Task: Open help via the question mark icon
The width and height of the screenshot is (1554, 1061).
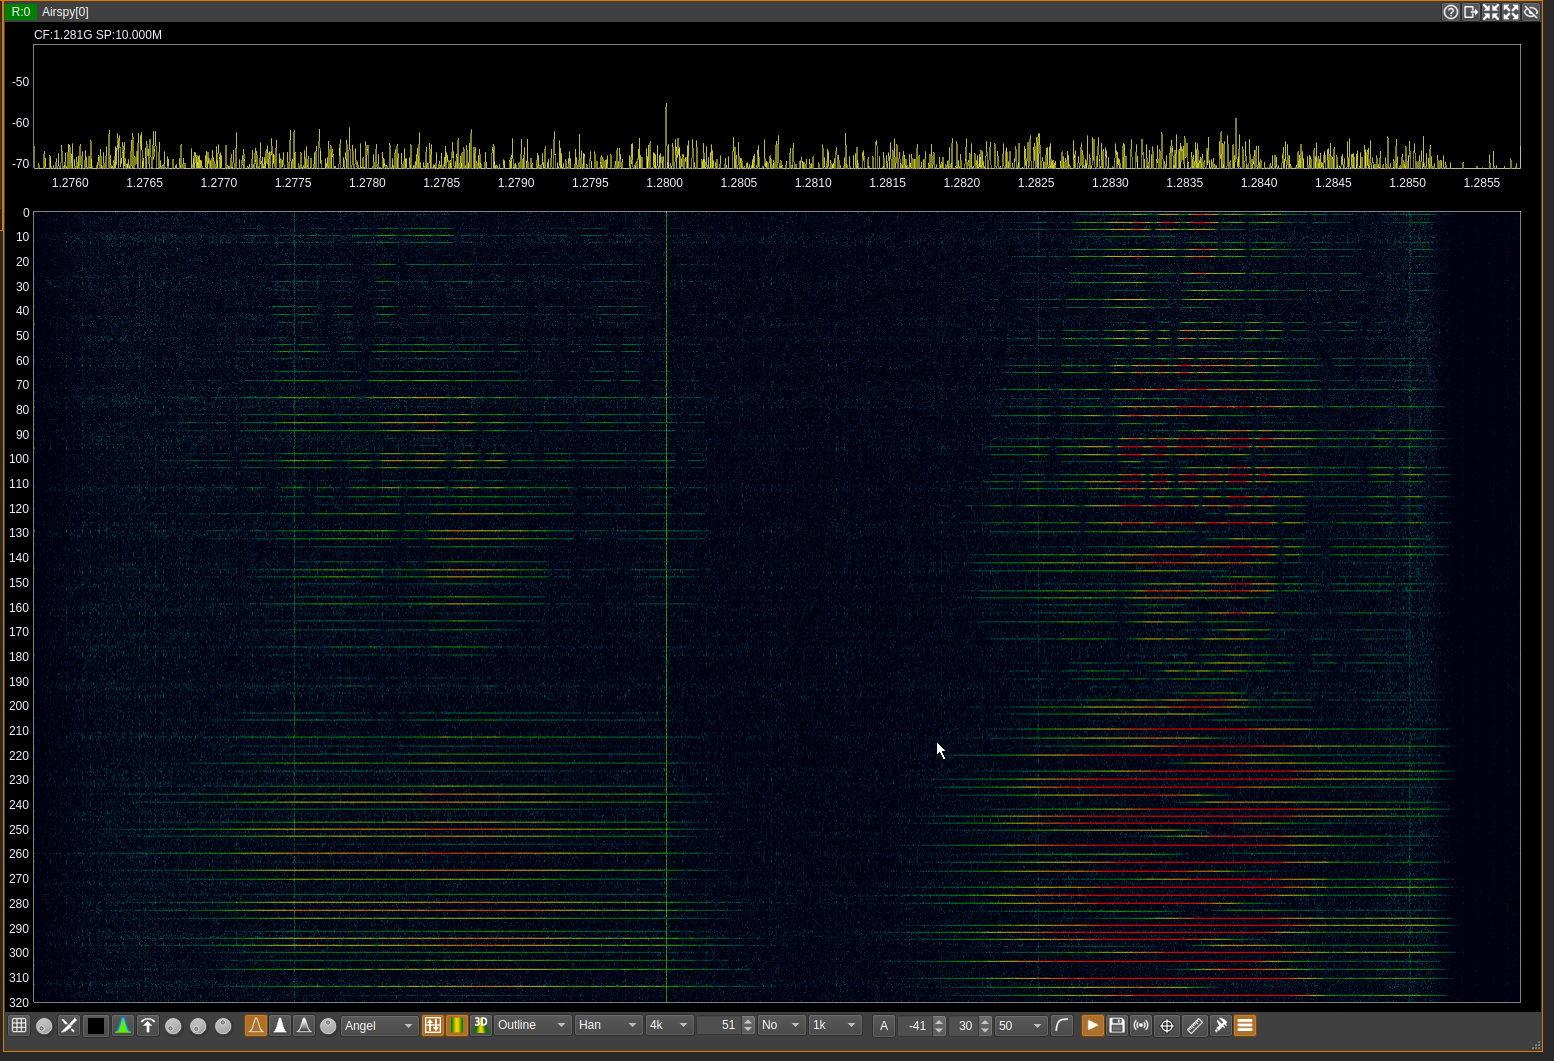Action: pos(1450,12)
